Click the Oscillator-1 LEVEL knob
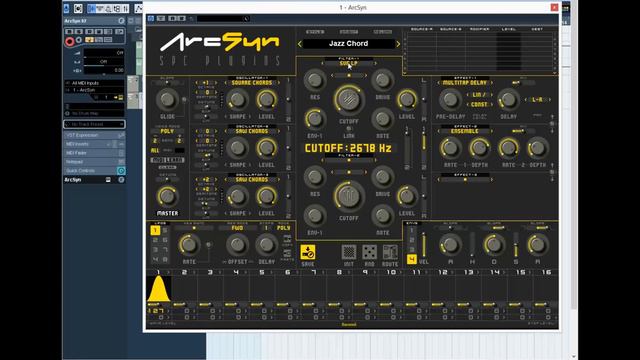Screen dimensions: 640x360 266,99
